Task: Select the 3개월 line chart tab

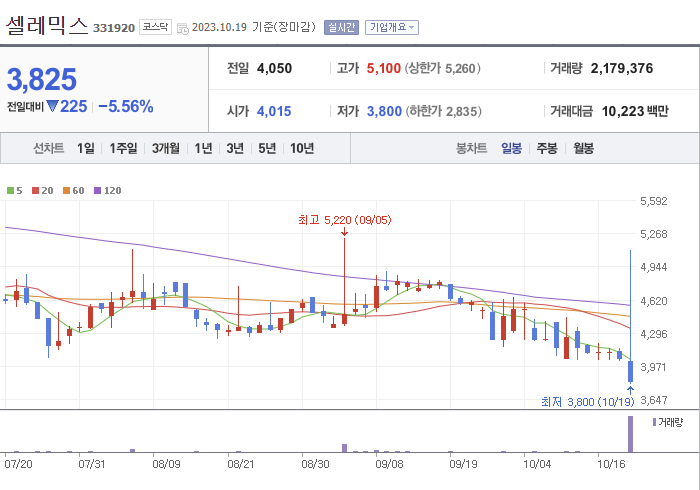Action: (166, 148)
